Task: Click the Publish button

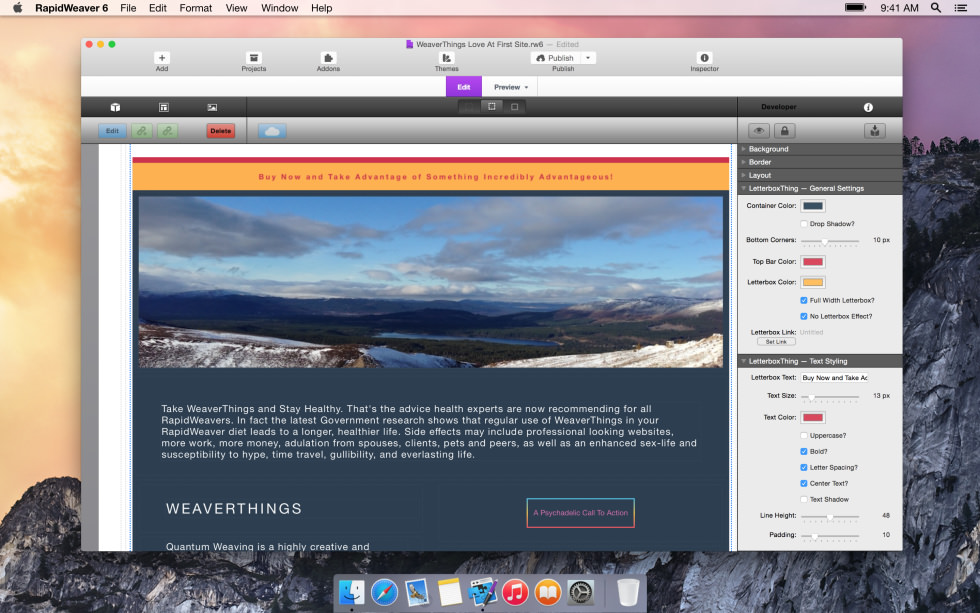Action: click(x=556, y=58)
